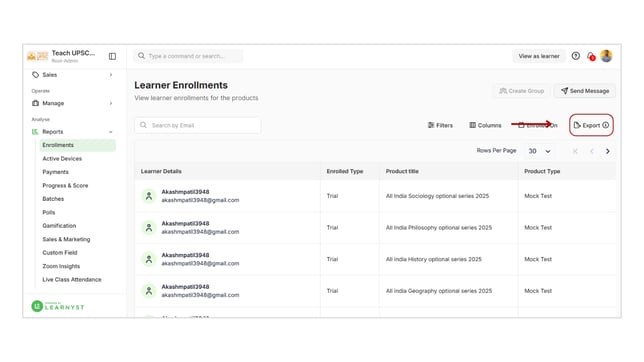Go to next page arrow

pos(607,151)
